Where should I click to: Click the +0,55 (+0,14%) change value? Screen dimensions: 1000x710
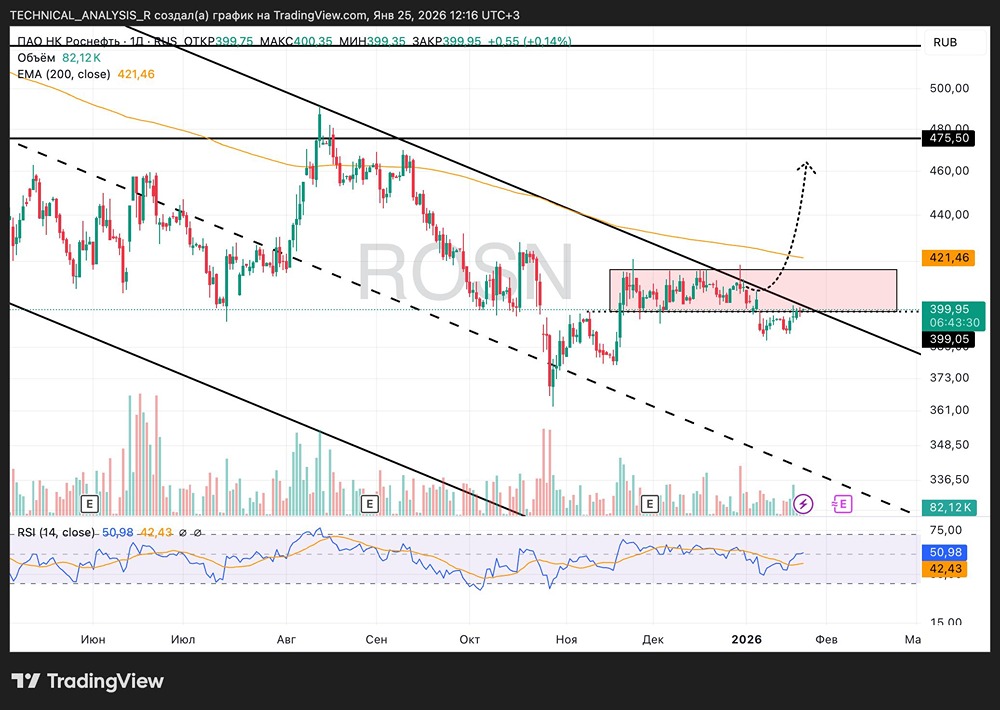click(x=529, y=41)
